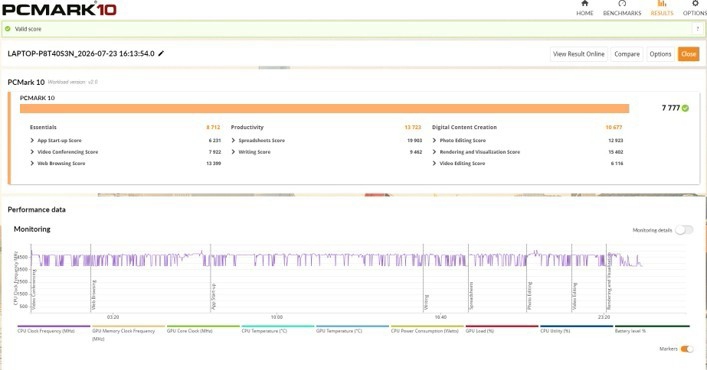Toggle CPU Clock Frequency (MHz) legend series
The width and height of the screenshot is (707, 370).
(x=54, y=329)
